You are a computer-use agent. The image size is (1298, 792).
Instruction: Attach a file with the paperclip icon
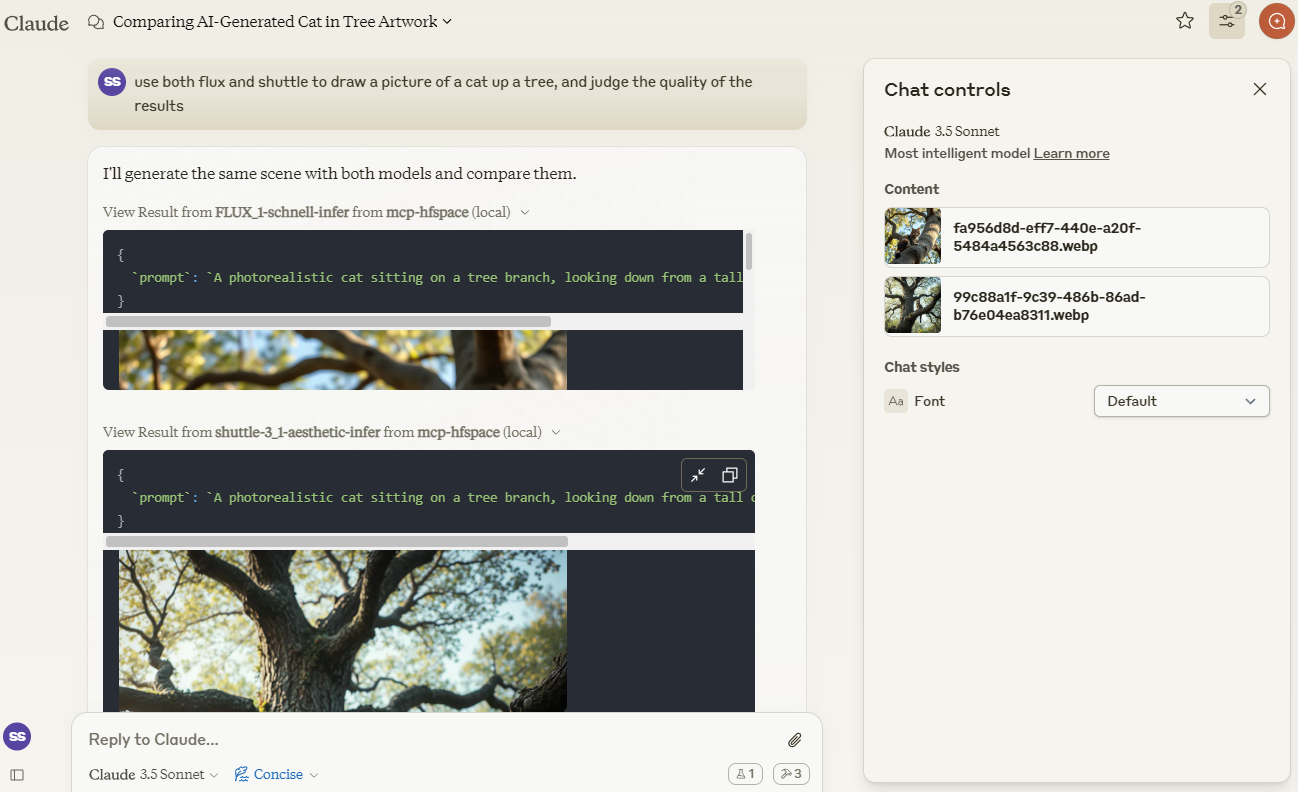click(x=795, y=740)
